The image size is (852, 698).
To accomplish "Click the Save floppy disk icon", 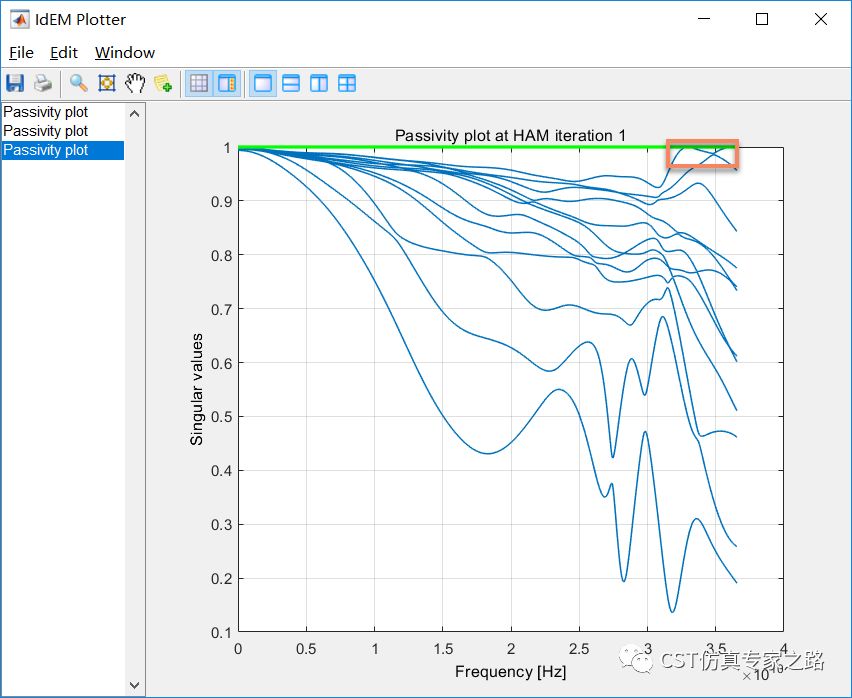I will click(x=15, y=83).
